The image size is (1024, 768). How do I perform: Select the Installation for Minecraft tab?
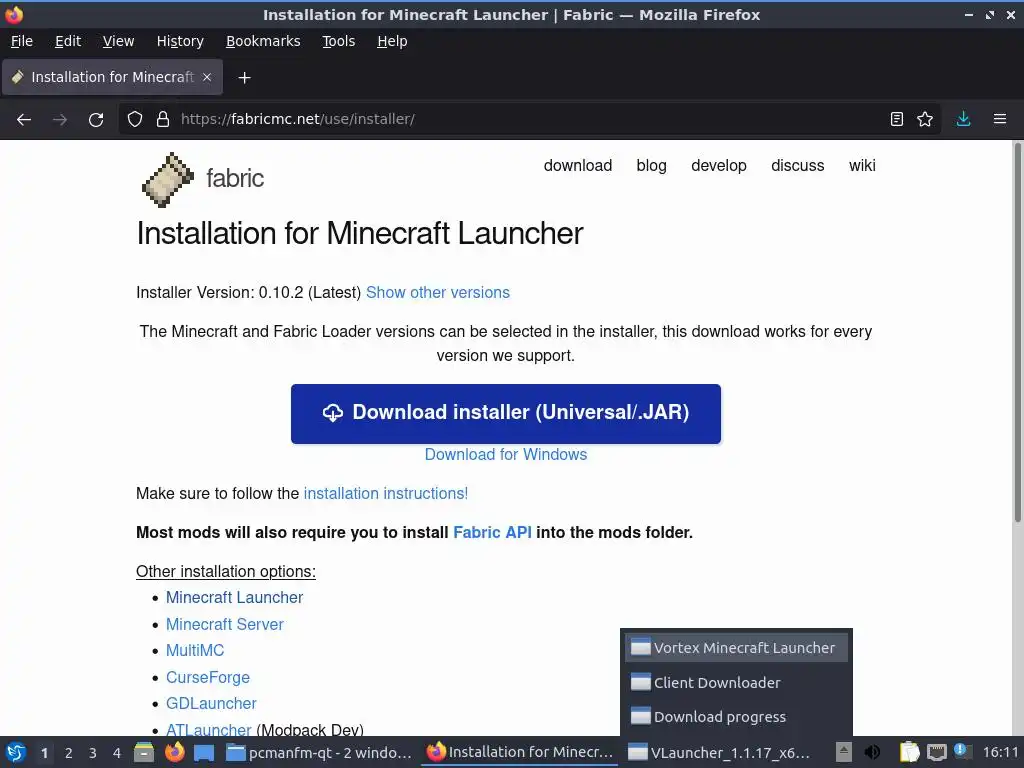pos(112,77)
